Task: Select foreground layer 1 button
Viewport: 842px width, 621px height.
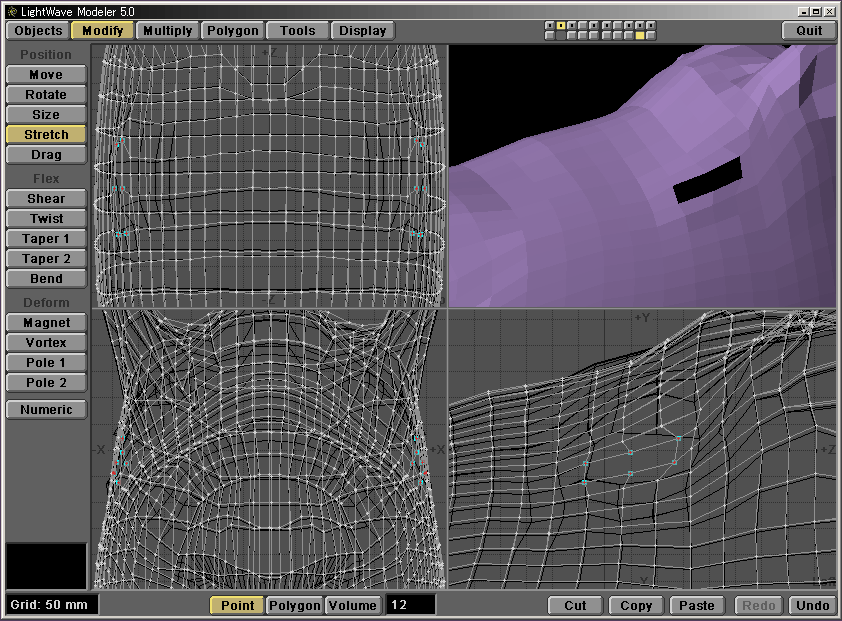Action: 550,25
